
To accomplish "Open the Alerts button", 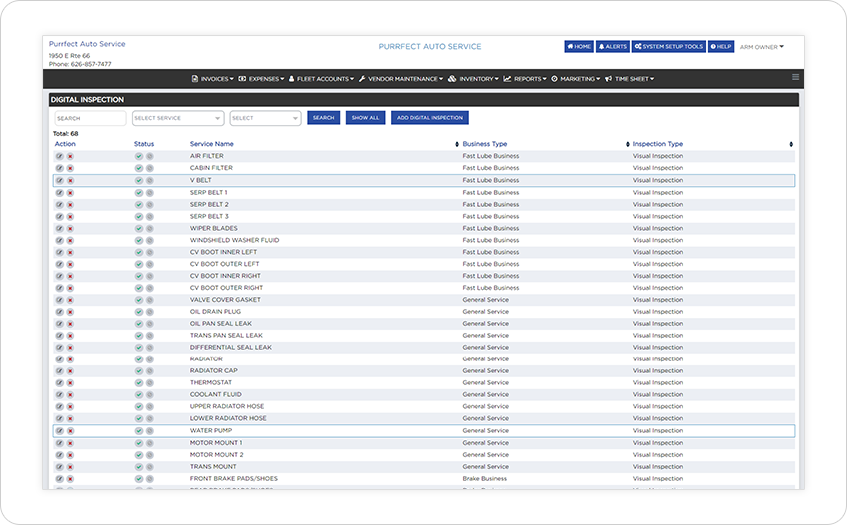I will [x=613, y=46].
